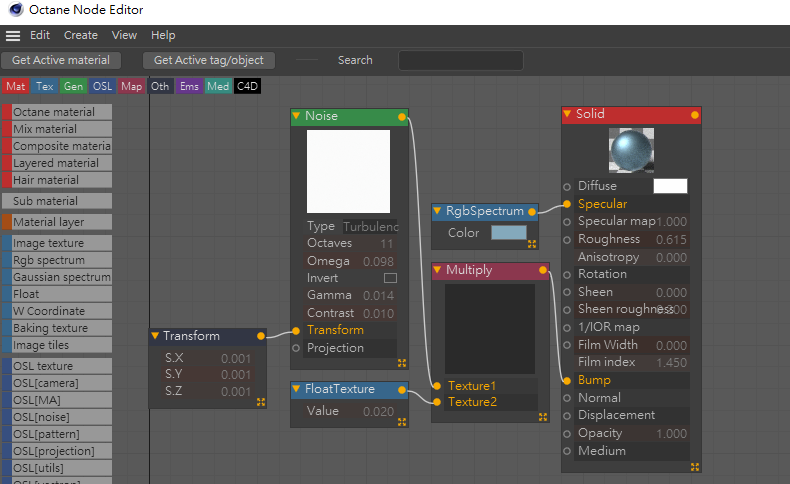Toggle the OSL node filter
This screenshot has height=484, width=790.
click(x=102, y=86)
